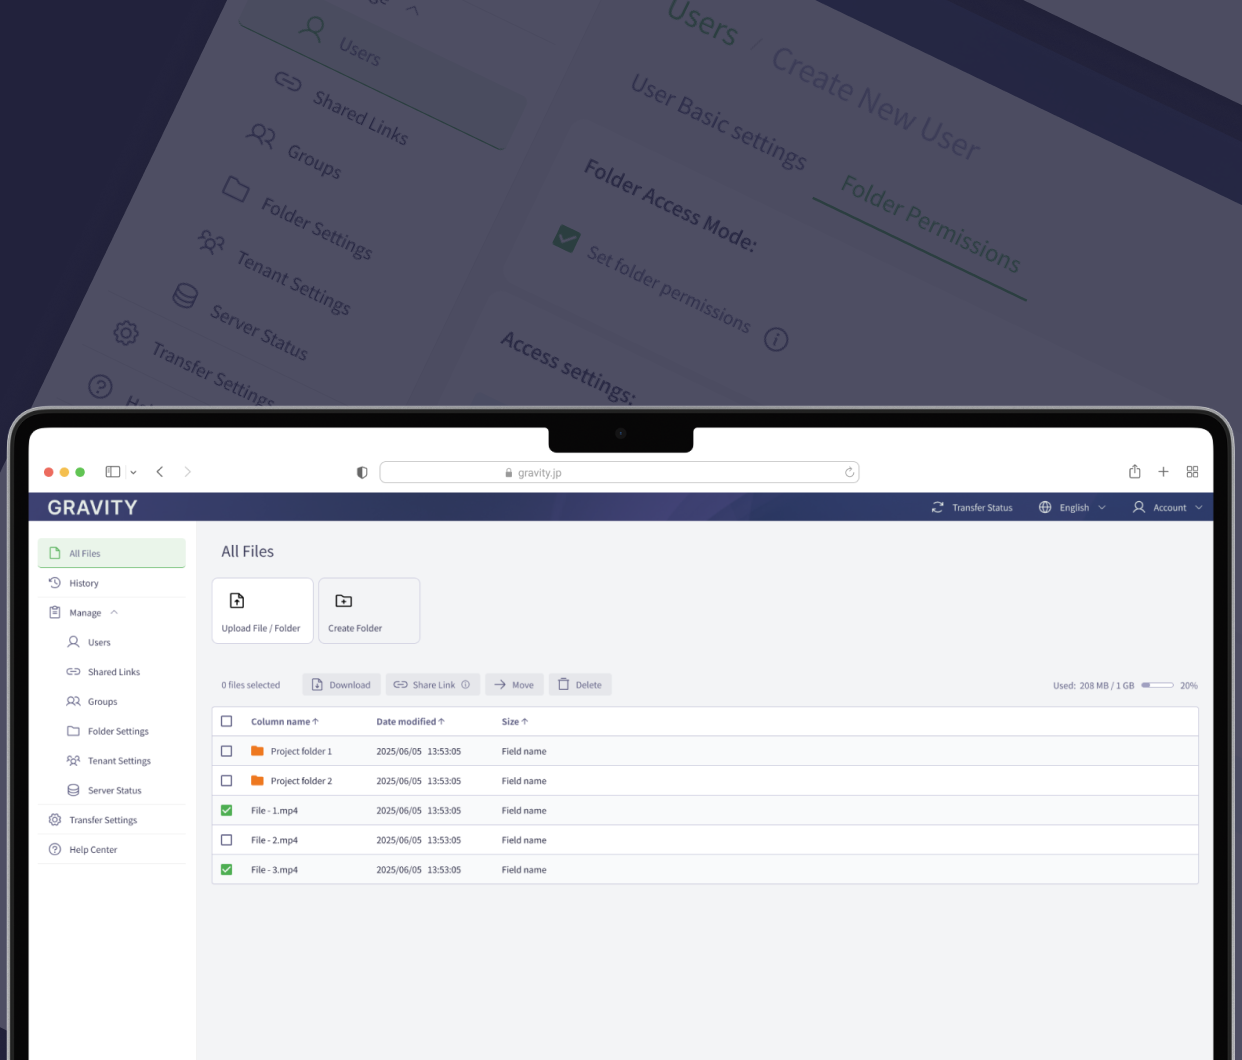Click the privacy shield icon in browser
This screenshot has height=1060, width=1242.
pos(362,472)
